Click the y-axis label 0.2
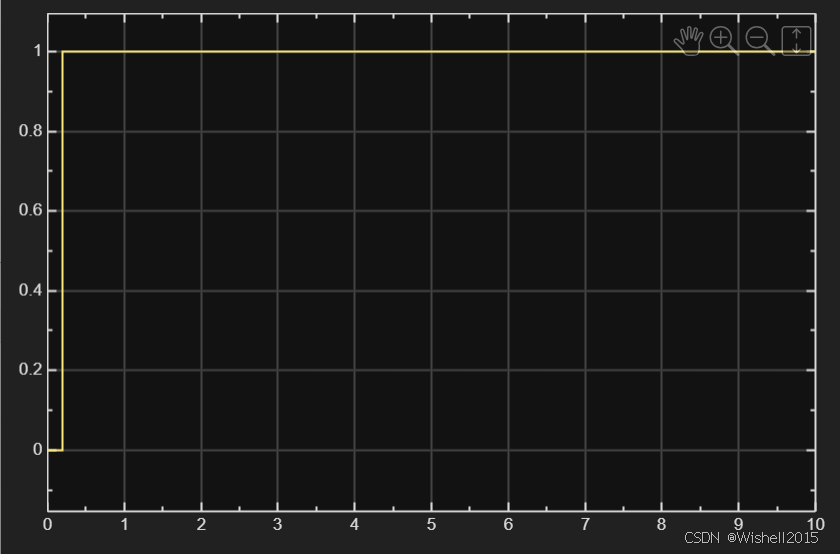Viewport: 840px width, 554px height. point(31,369)
